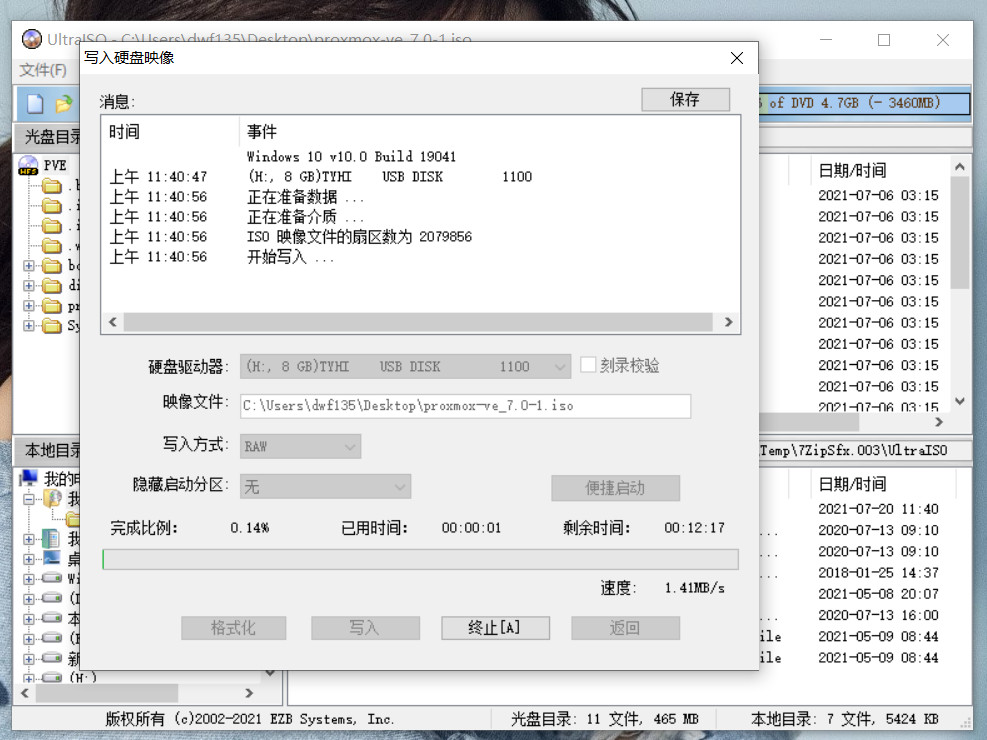Expand the "bo" folder tree node
Viewport: 987px width, 740px height.
click(x=28, y=266)
